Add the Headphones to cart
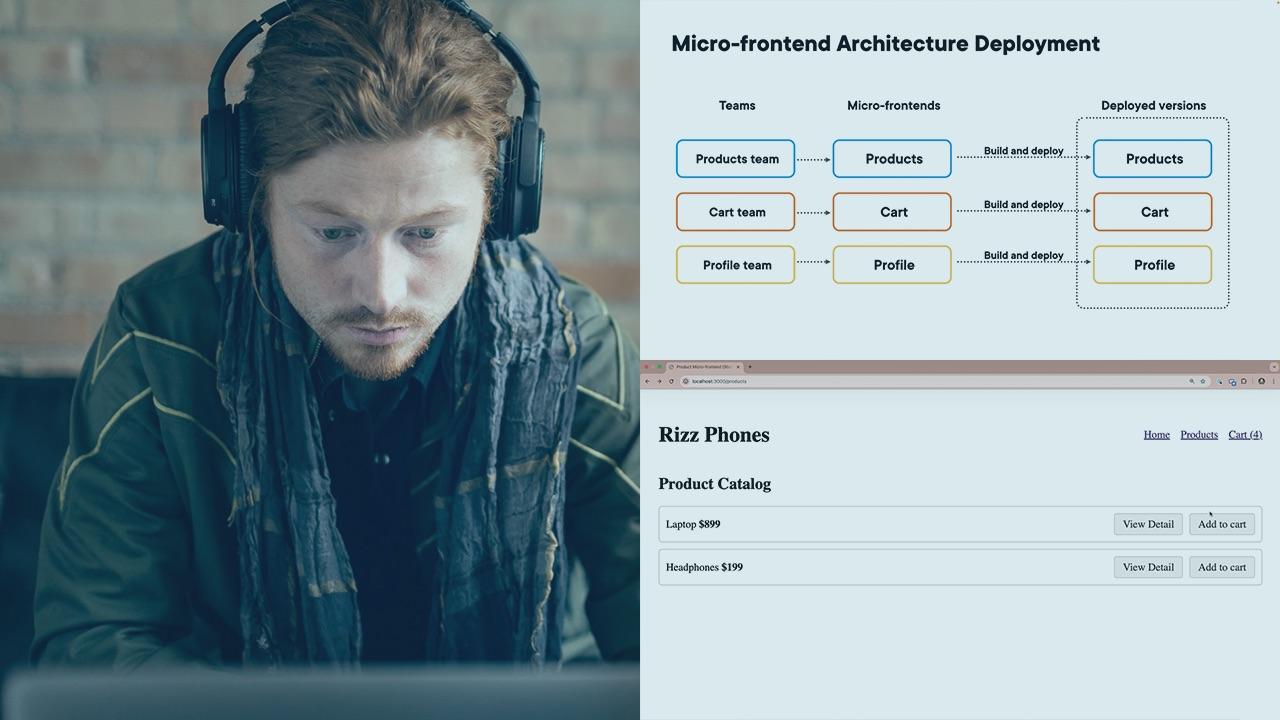Image resolution: width=1280 pixels, height=720 pixels. click(1221, 567)
